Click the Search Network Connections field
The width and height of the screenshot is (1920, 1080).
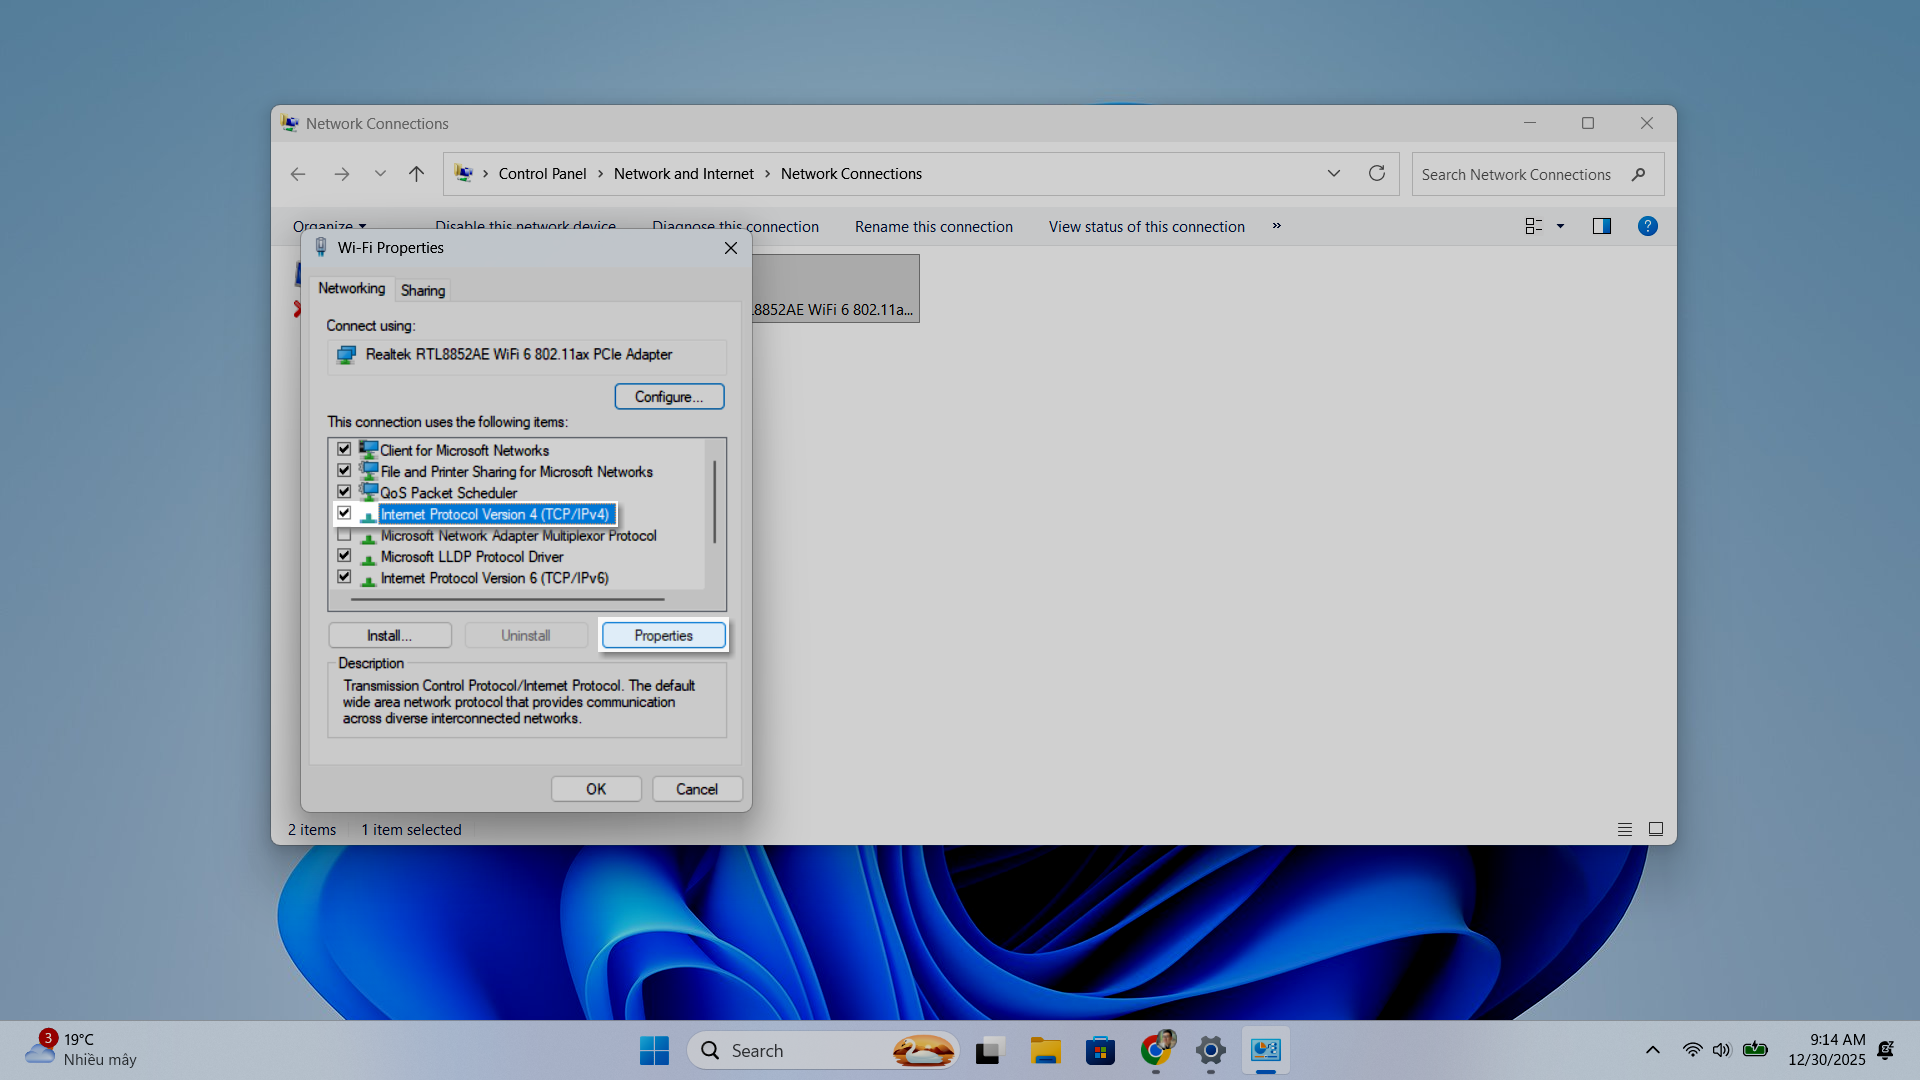pyautogui.click(x=1516, y=174)
